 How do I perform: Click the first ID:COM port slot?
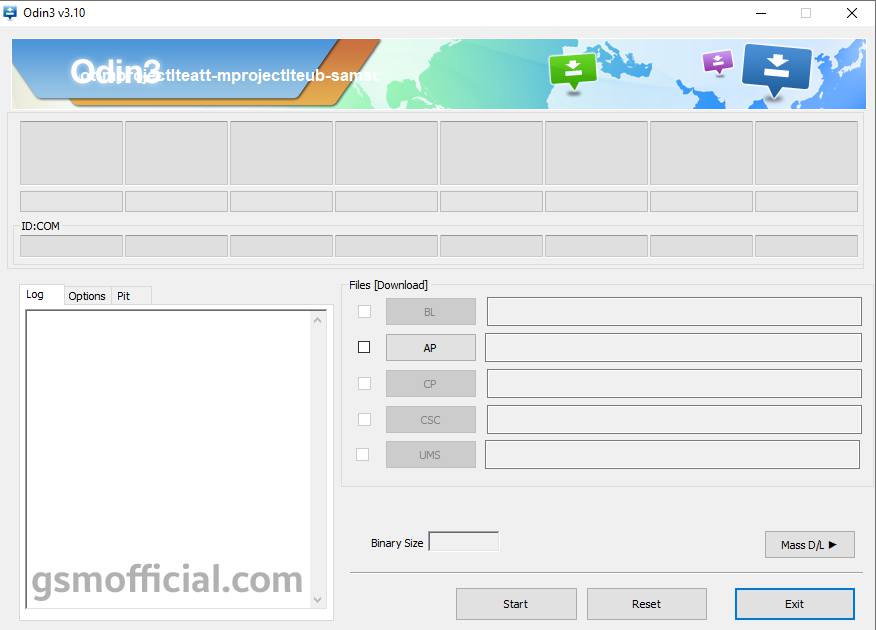(72, 246)
